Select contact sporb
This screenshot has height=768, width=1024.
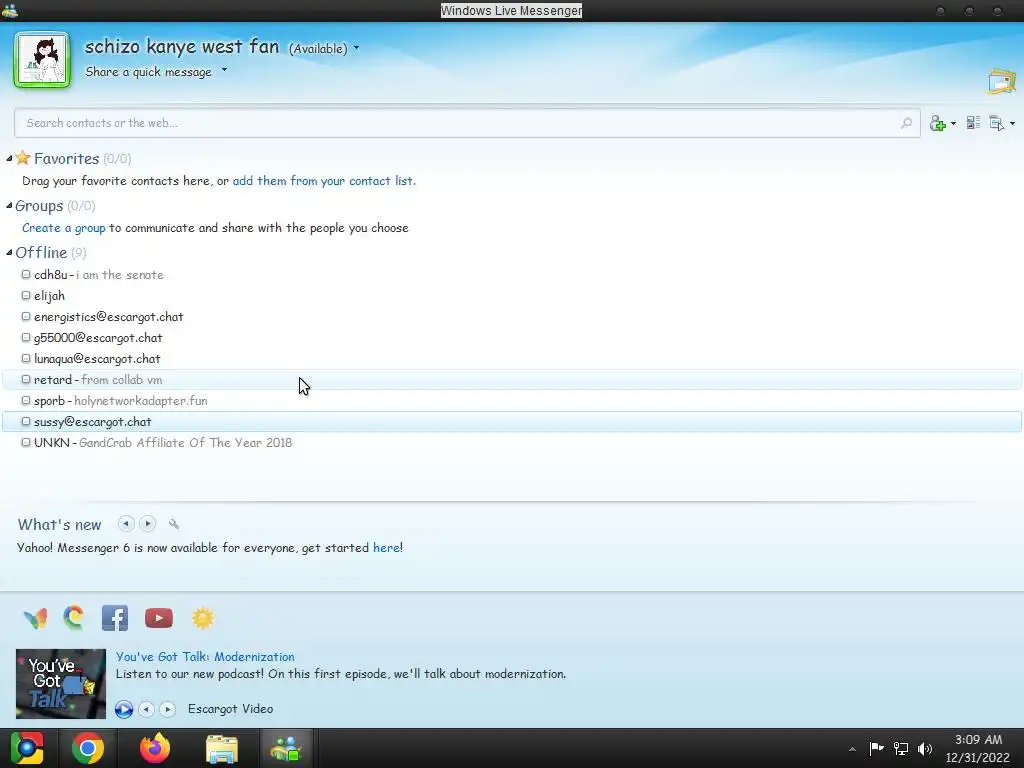pos(512,400)
